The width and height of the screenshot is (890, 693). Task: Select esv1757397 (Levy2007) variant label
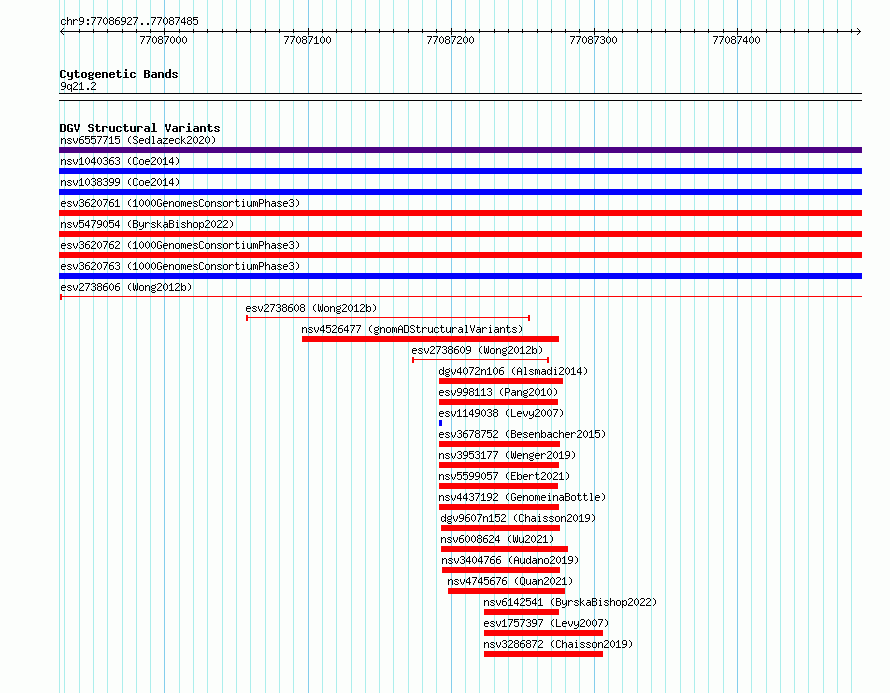(546, 623)
